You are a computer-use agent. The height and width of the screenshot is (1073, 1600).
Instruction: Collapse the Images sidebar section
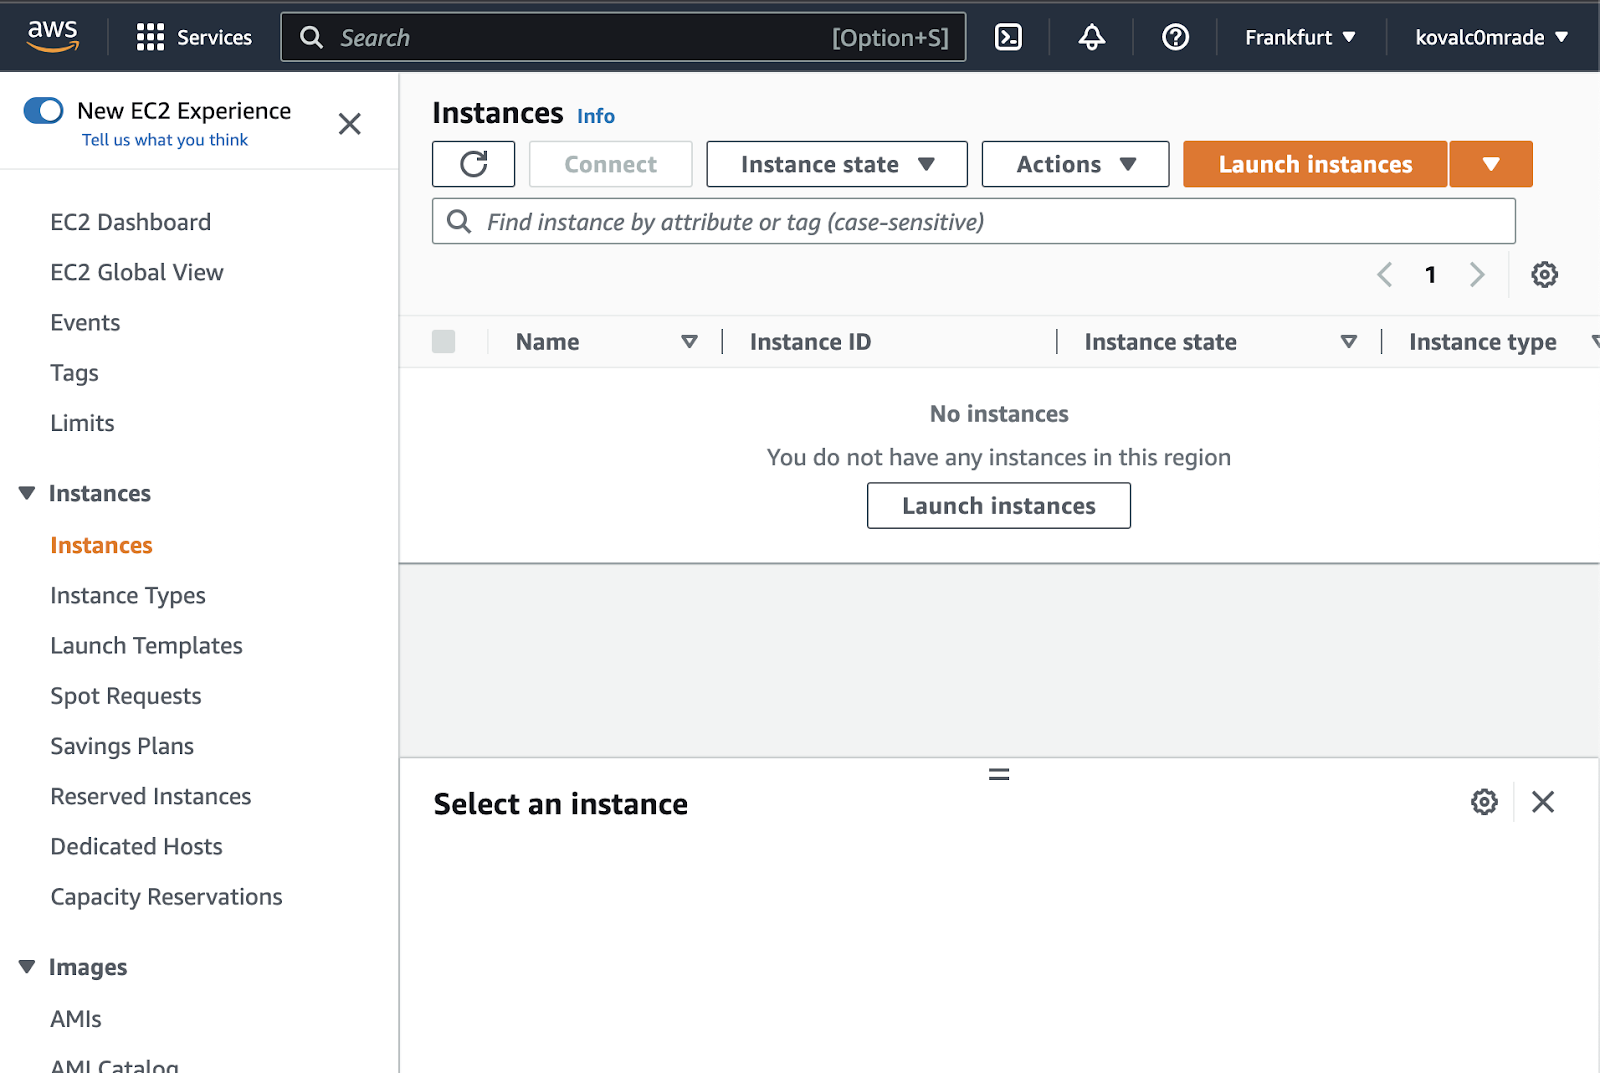pos(27,967)
